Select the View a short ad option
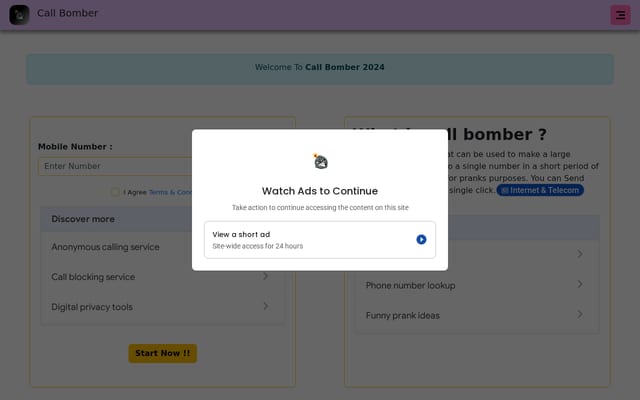Image resolution: width=640 pixels, height=400 pixels. (x=320, y=240)
